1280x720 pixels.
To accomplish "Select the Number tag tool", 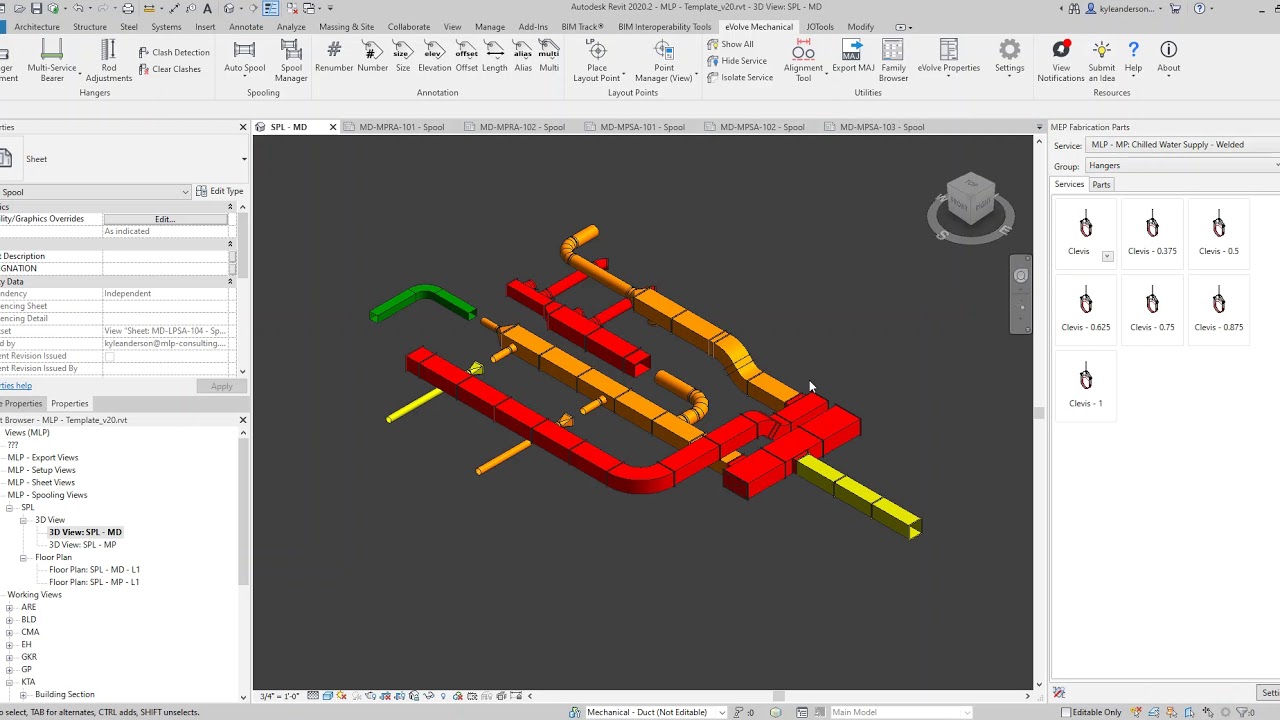I will click(372, 56).
